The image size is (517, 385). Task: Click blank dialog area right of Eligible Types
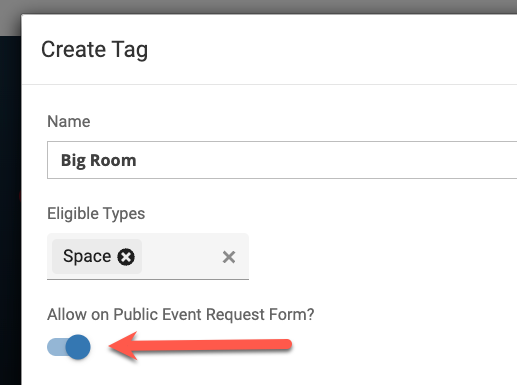[383, 257]
